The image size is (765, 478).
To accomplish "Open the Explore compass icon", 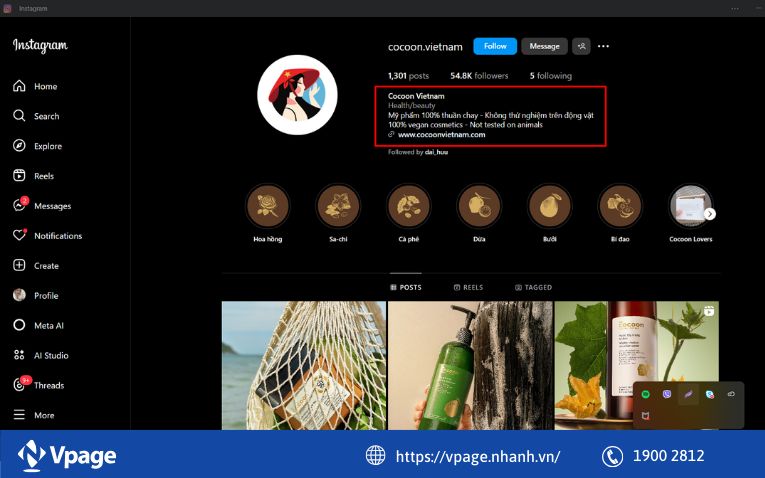I will [x=19, y=145].
